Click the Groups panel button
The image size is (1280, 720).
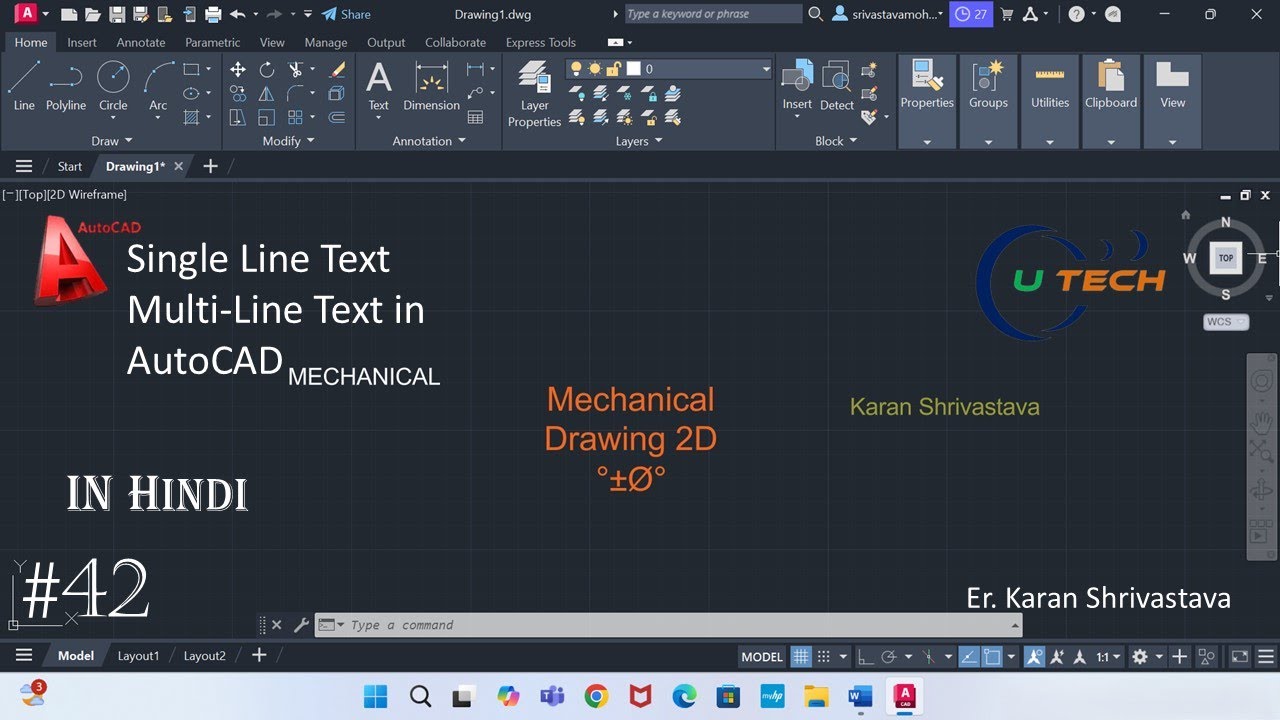[x=988, y=102]
